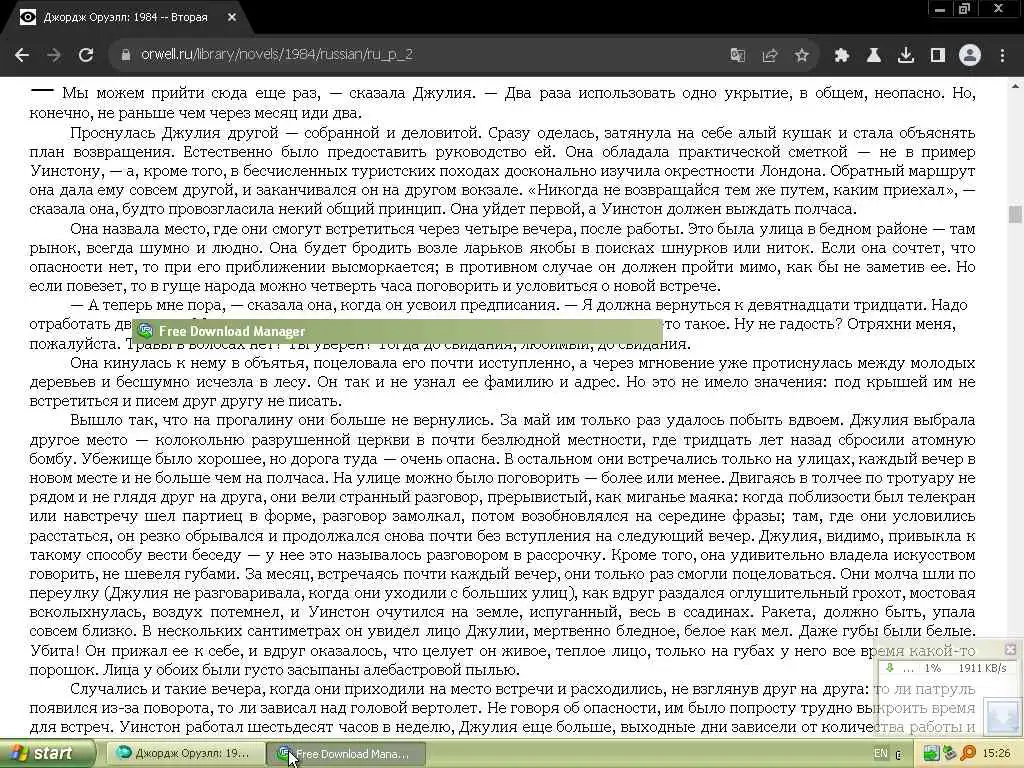The height and width of the screenshot is (768, 1024).
Task: Click the green download arrow in widget
Action: tap(889, 668)
